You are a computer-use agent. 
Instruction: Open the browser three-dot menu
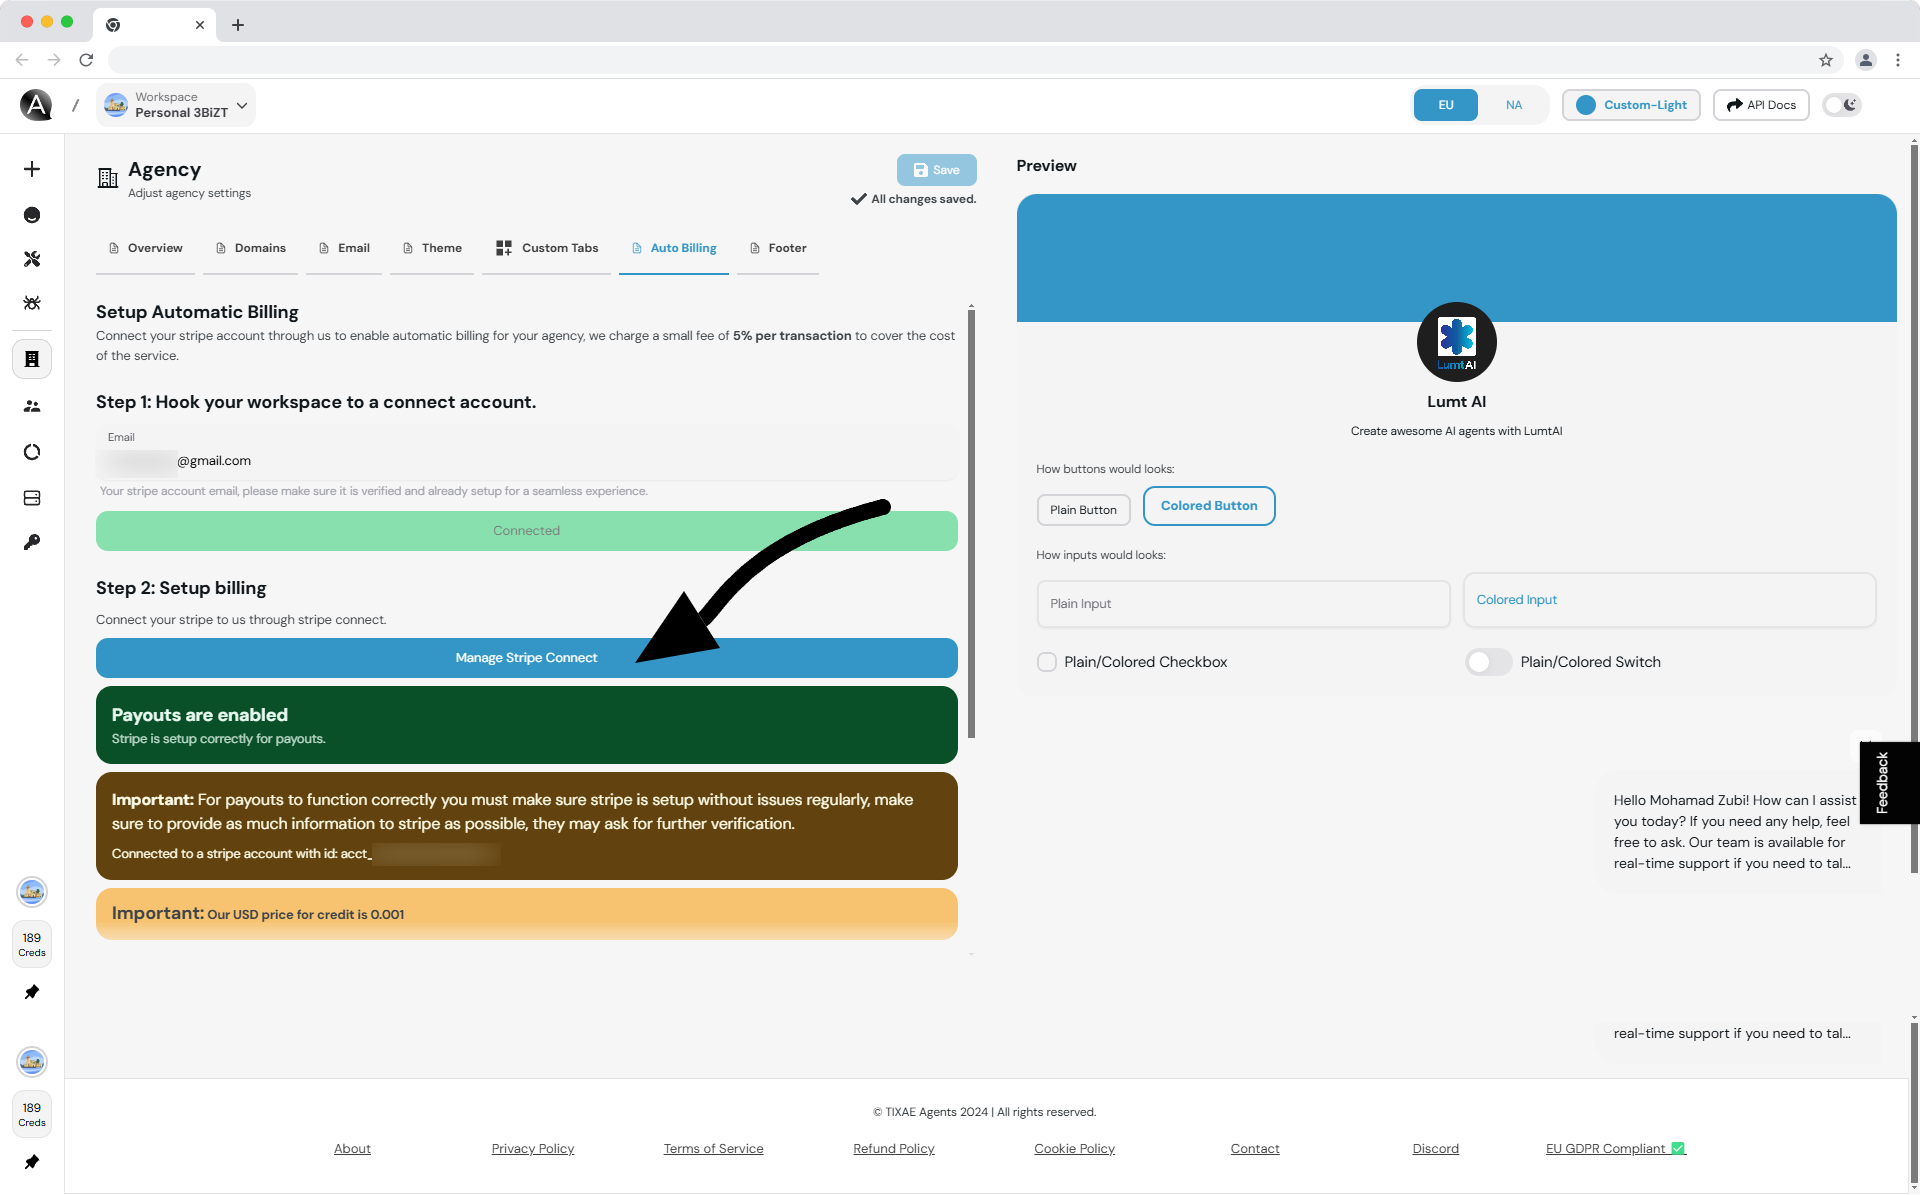click(1898, 60)
